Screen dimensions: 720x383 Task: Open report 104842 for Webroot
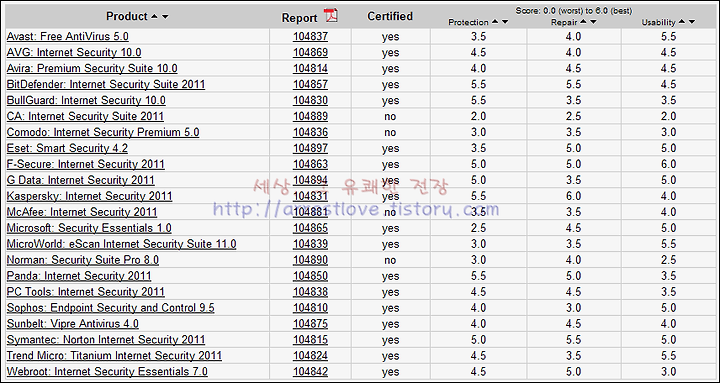click(x=310, y=372)
